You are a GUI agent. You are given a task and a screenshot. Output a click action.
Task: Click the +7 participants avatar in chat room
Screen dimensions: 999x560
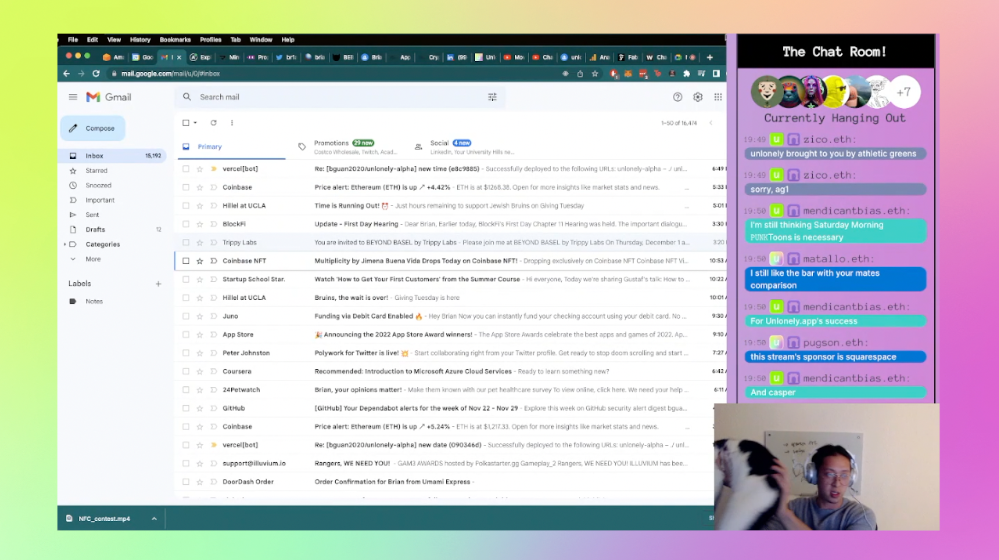[903, 92]
